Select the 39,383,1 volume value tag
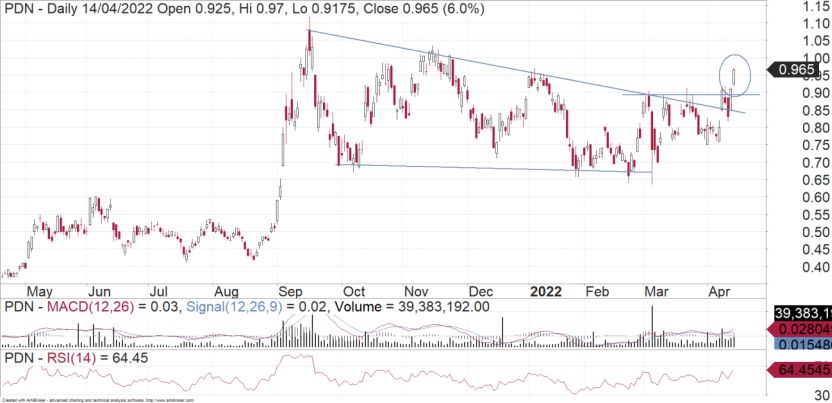 pos(803,313)
